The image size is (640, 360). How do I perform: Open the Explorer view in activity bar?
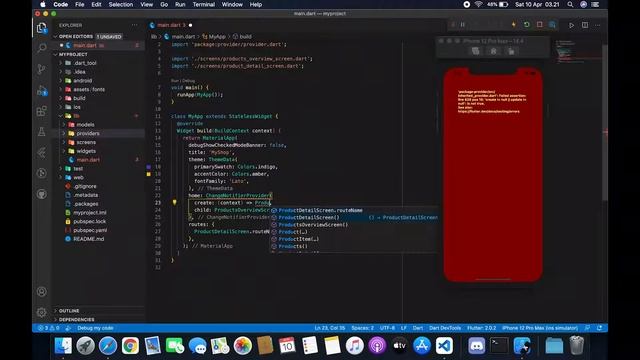42,27
